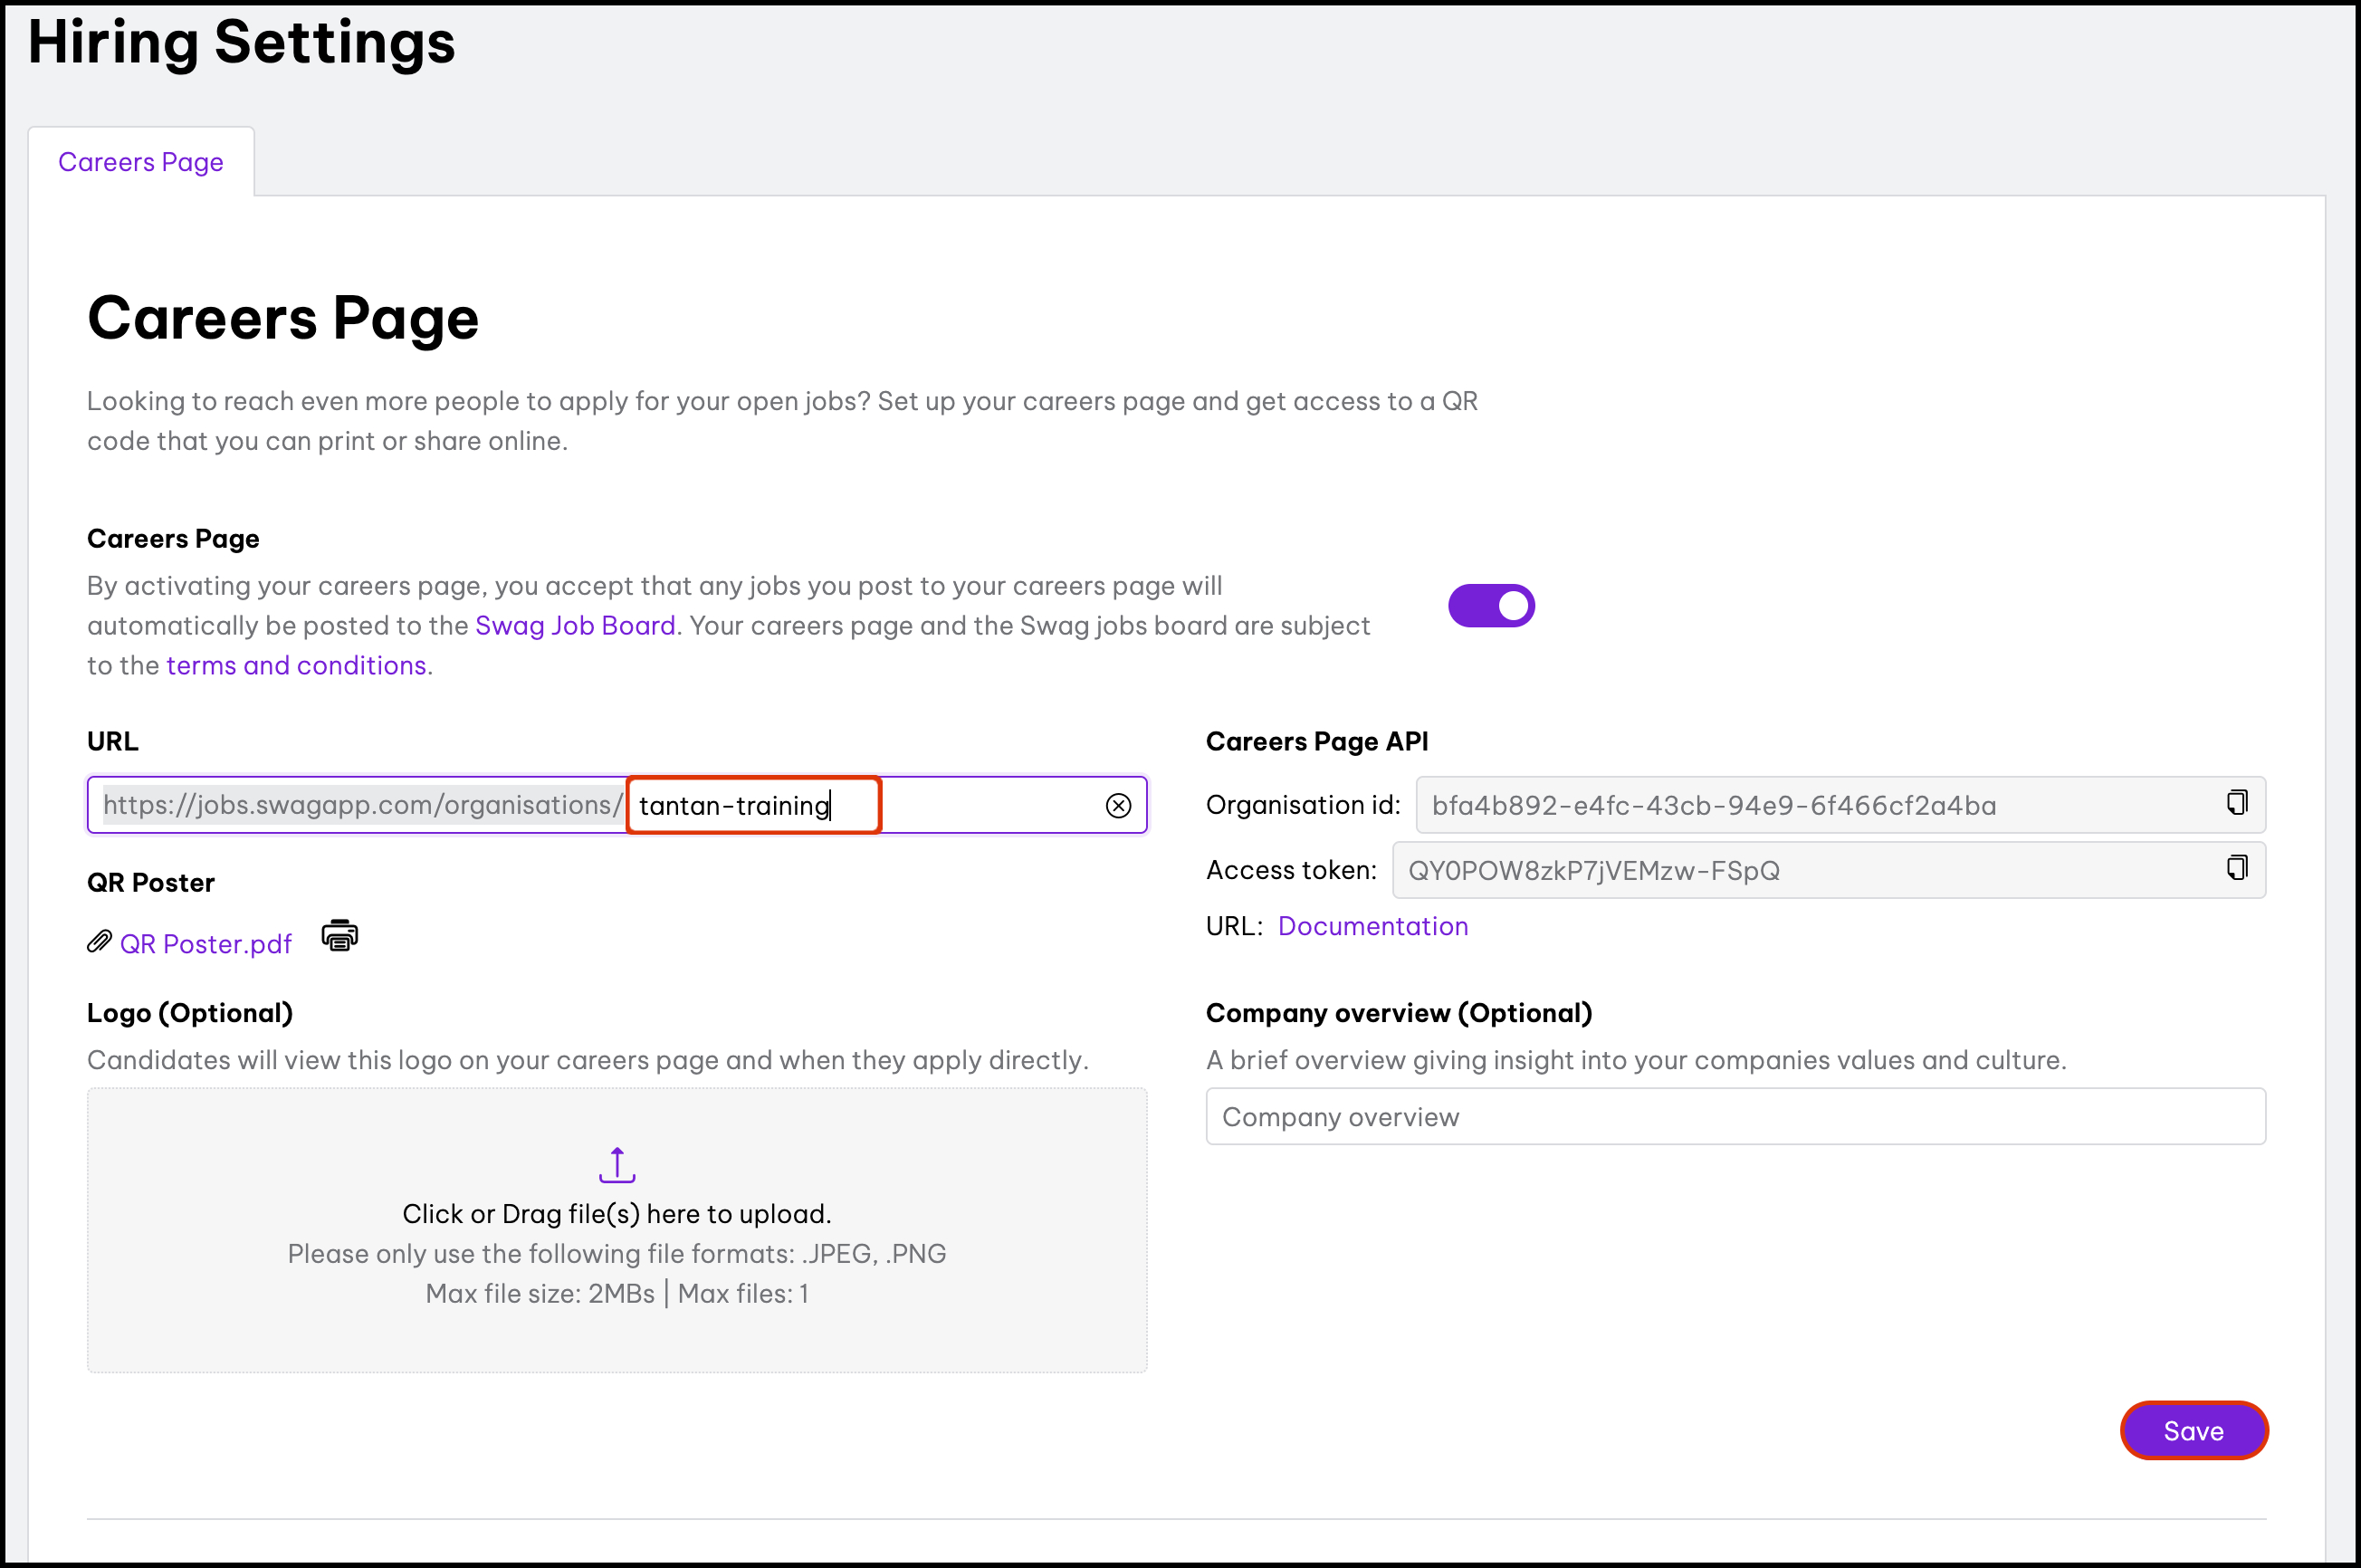
Task: Click the greyed URL prefix text
Action: (x=362, y=806)
